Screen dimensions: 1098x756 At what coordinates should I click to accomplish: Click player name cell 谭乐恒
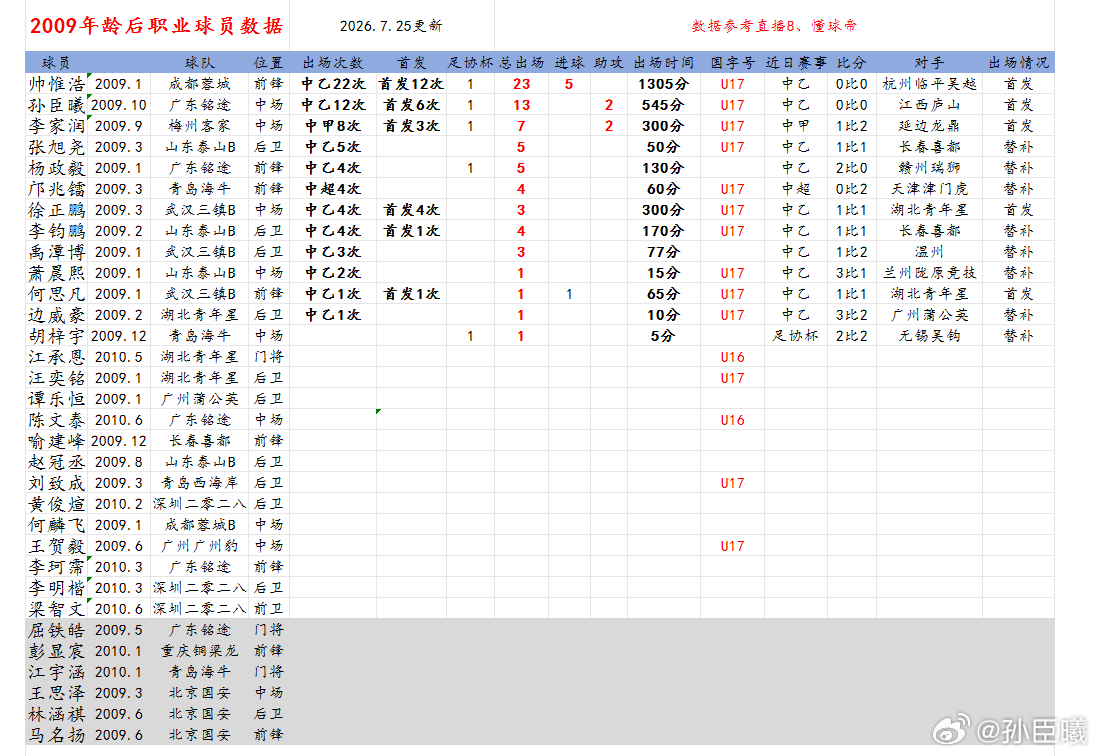point(57,399)
